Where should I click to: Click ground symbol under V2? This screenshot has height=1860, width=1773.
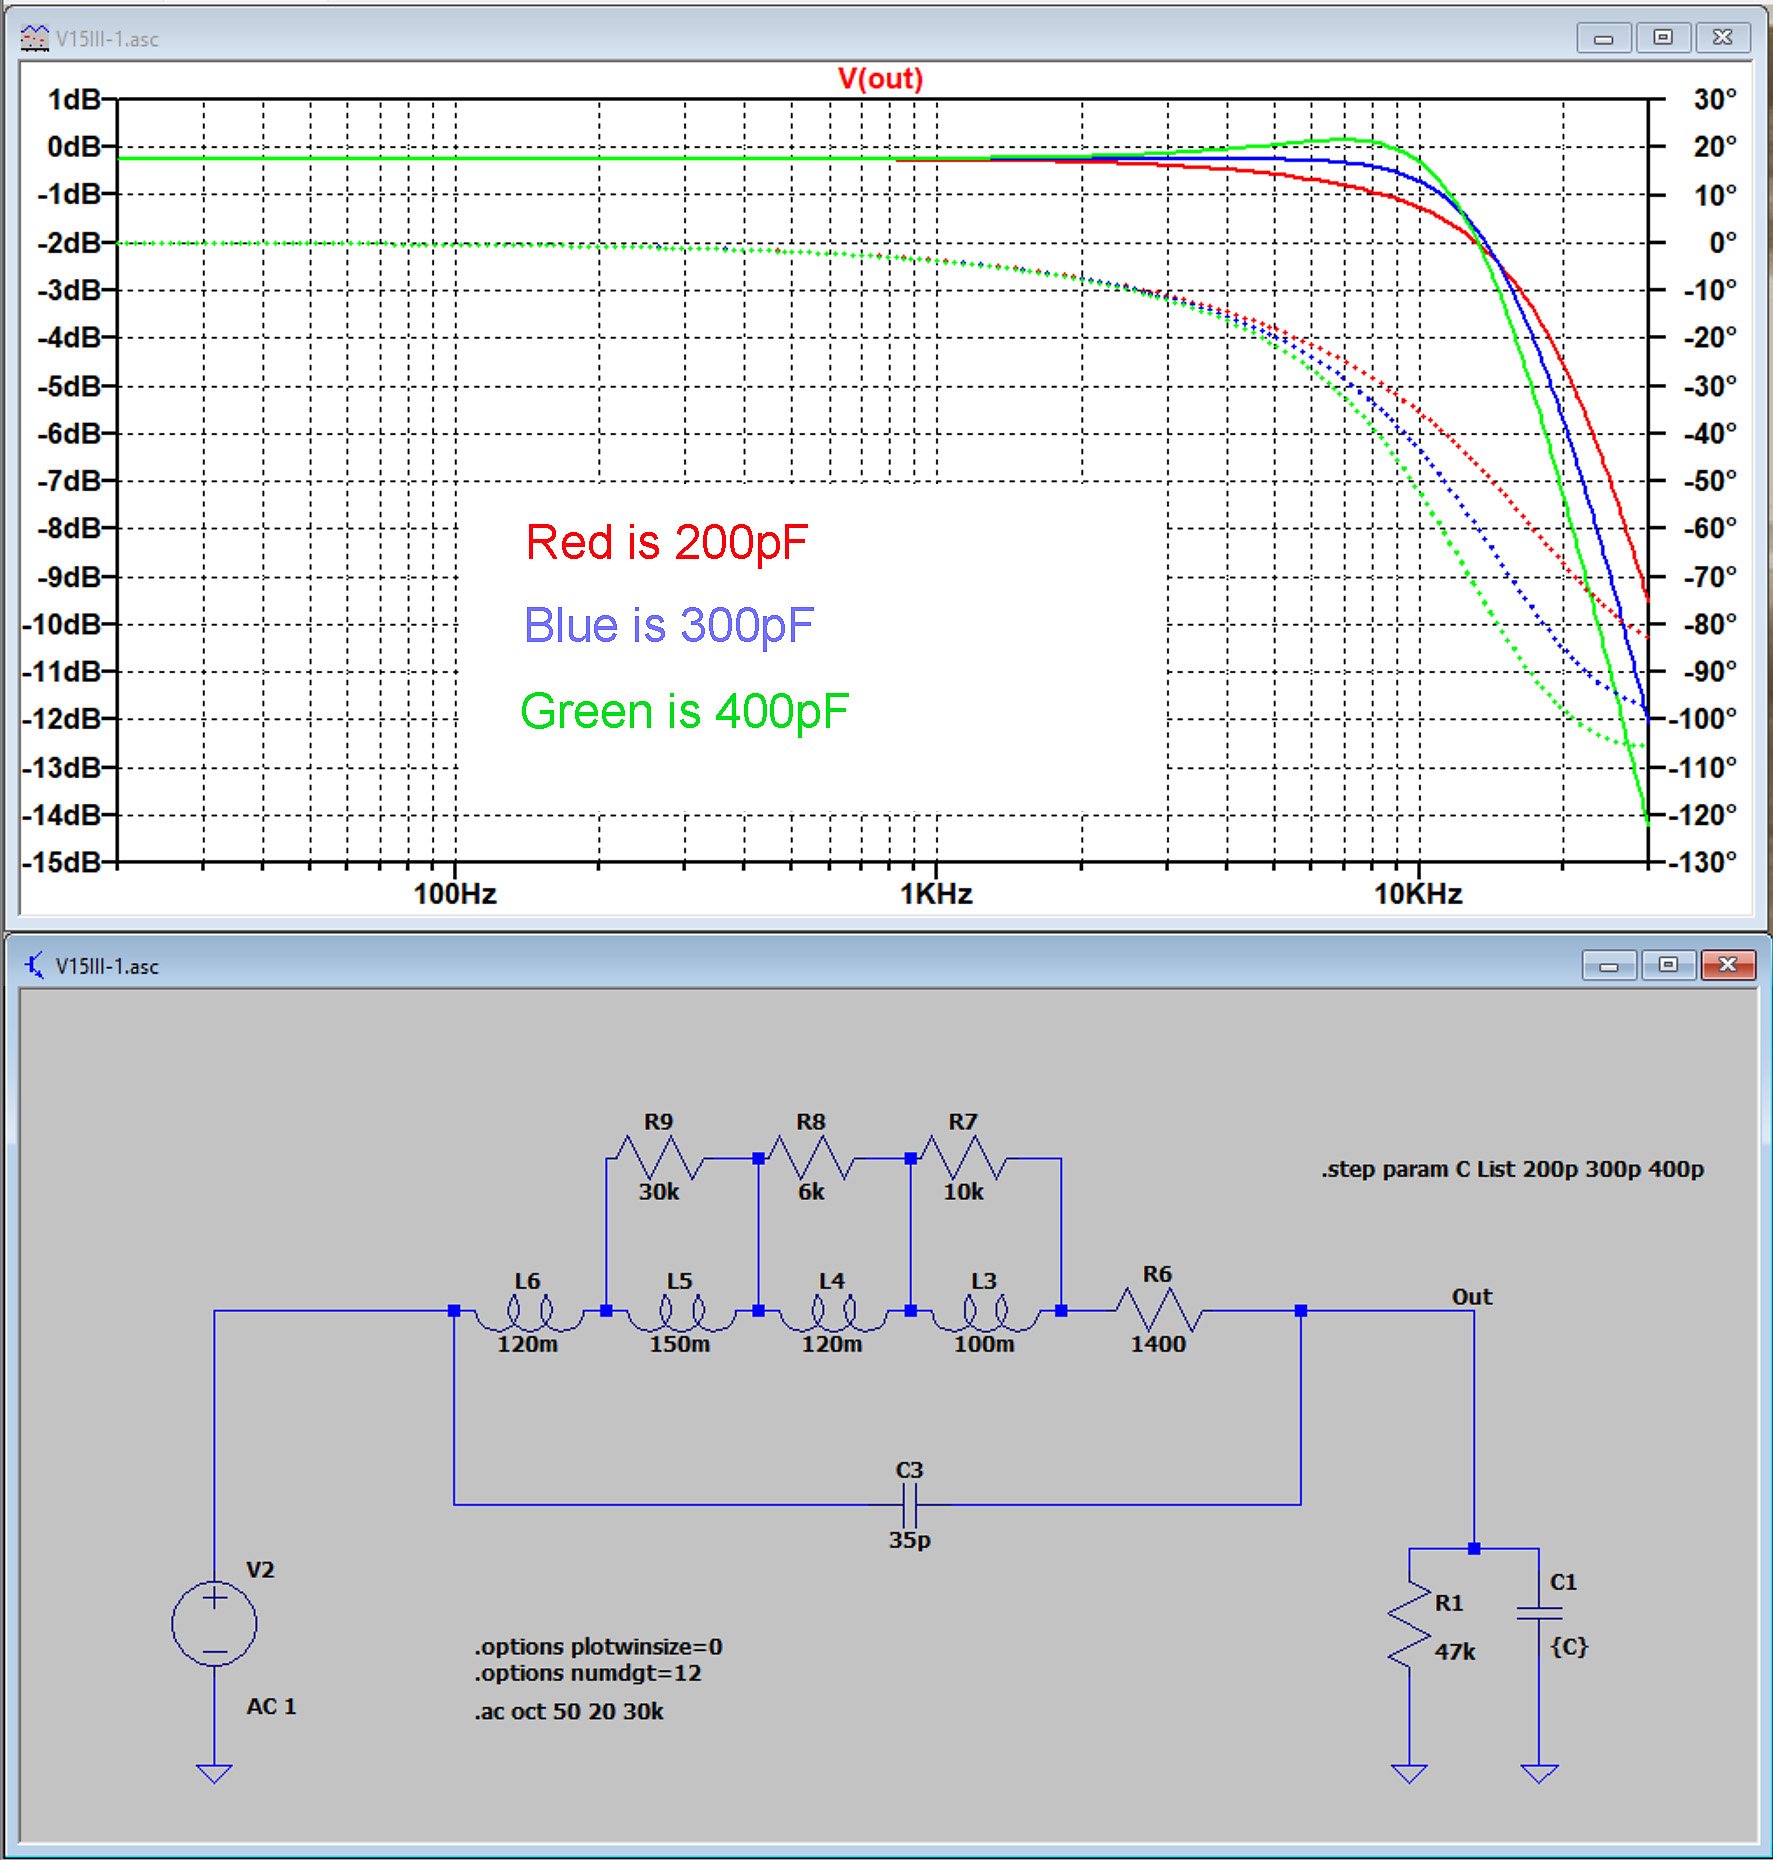coord(214,1773)
